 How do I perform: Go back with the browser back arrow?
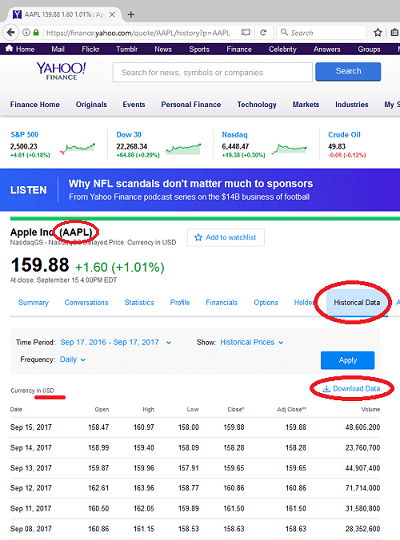[11, 33]
